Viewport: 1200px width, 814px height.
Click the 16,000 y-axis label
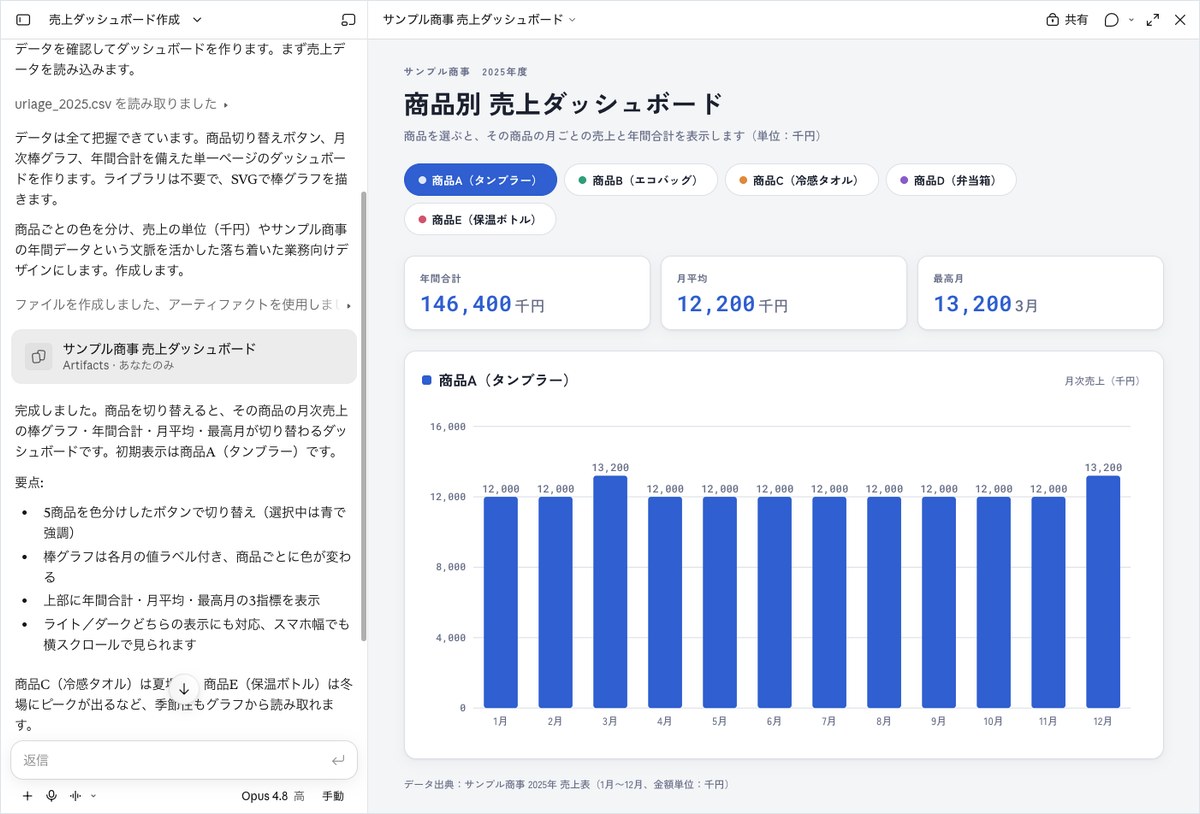tap(448, 427)
